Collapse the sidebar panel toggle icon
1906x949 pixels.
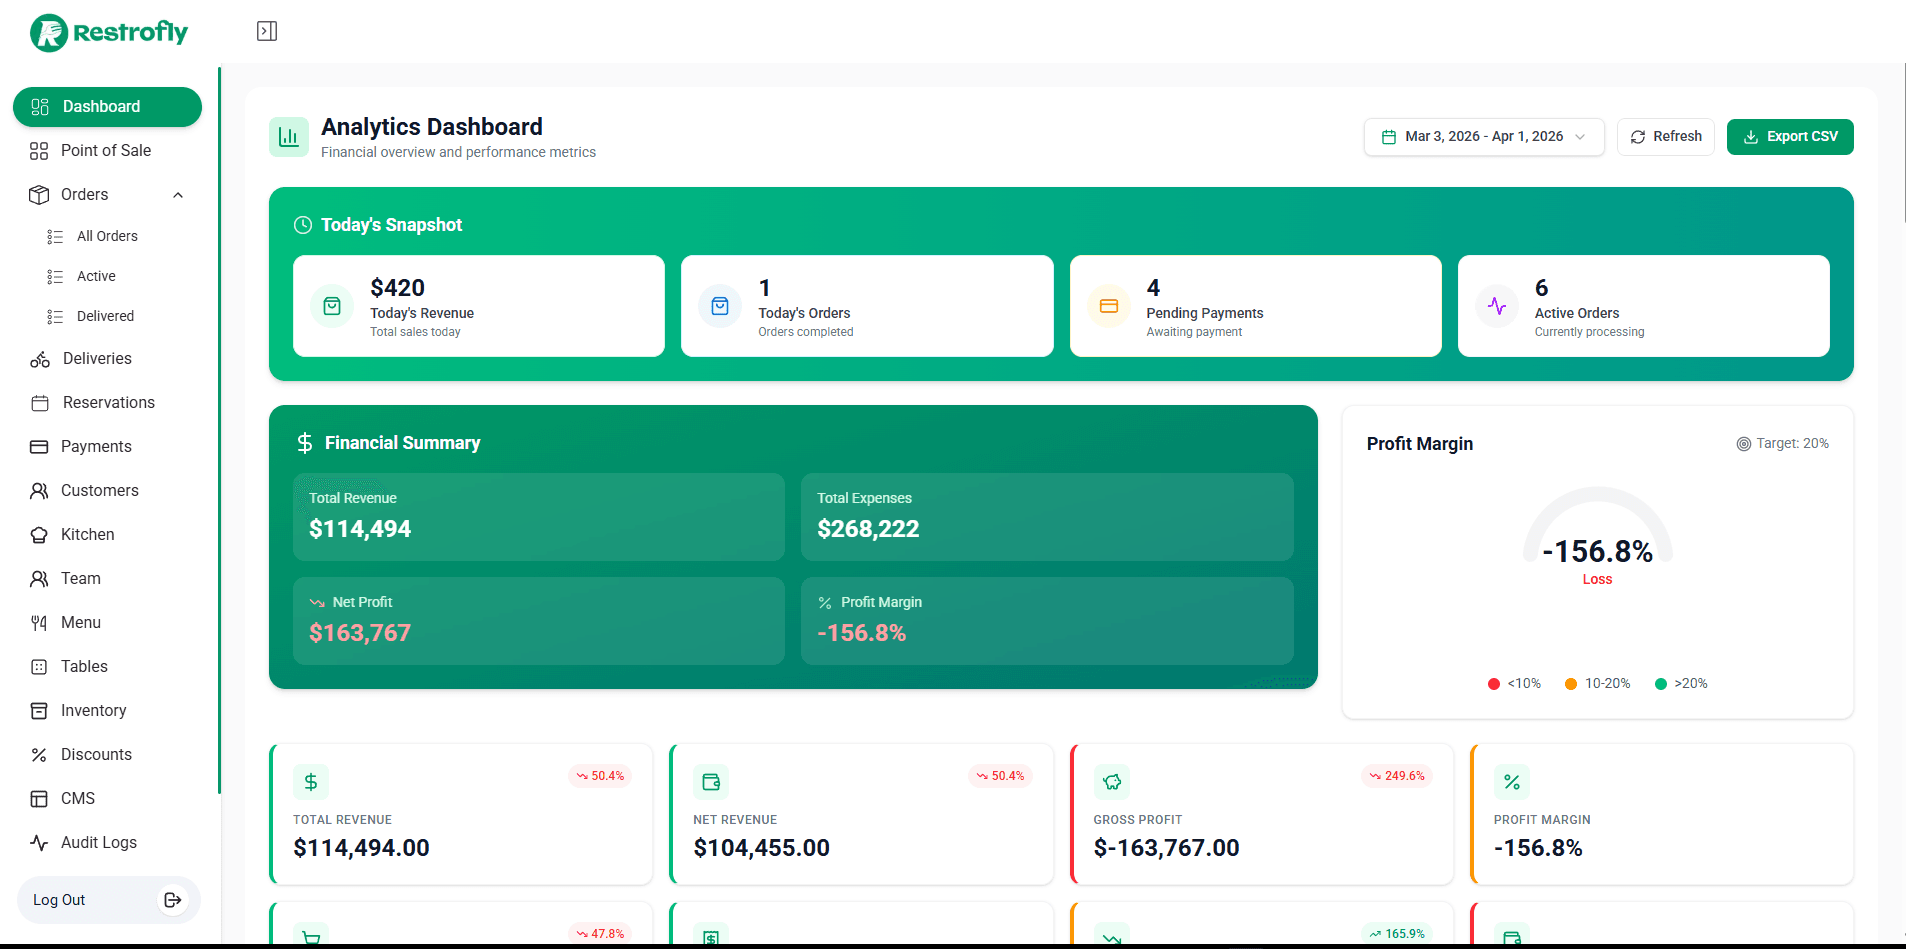[267, 31]
